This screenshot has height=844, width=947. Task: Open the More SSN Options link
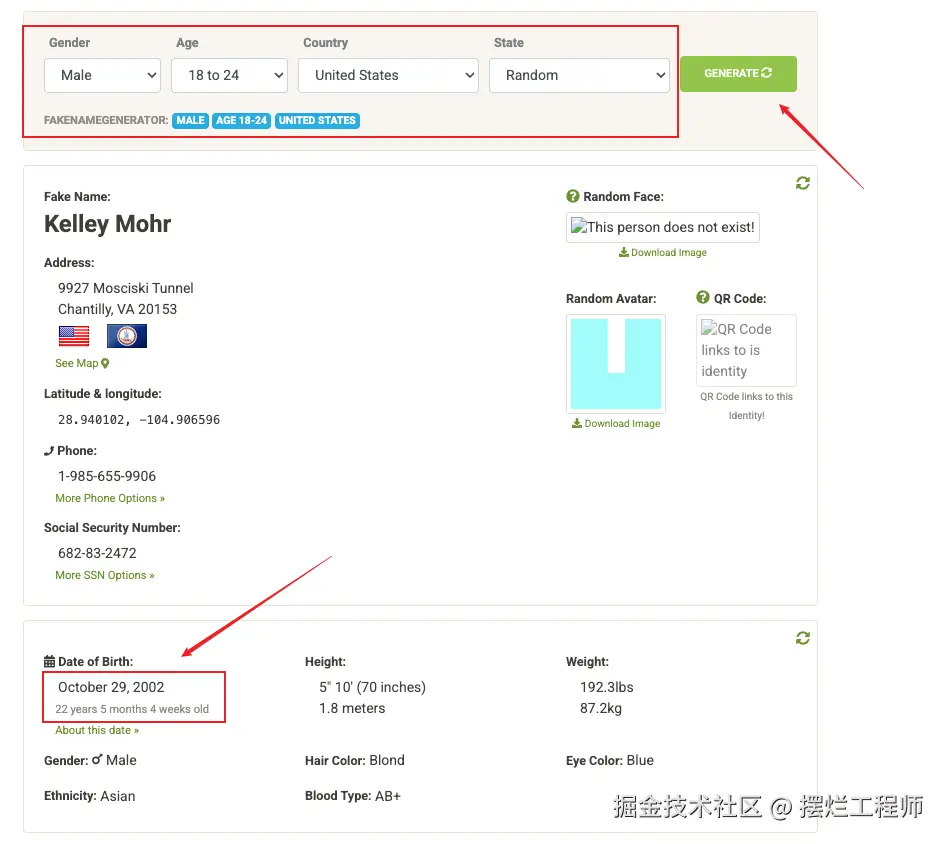point(104,575)
